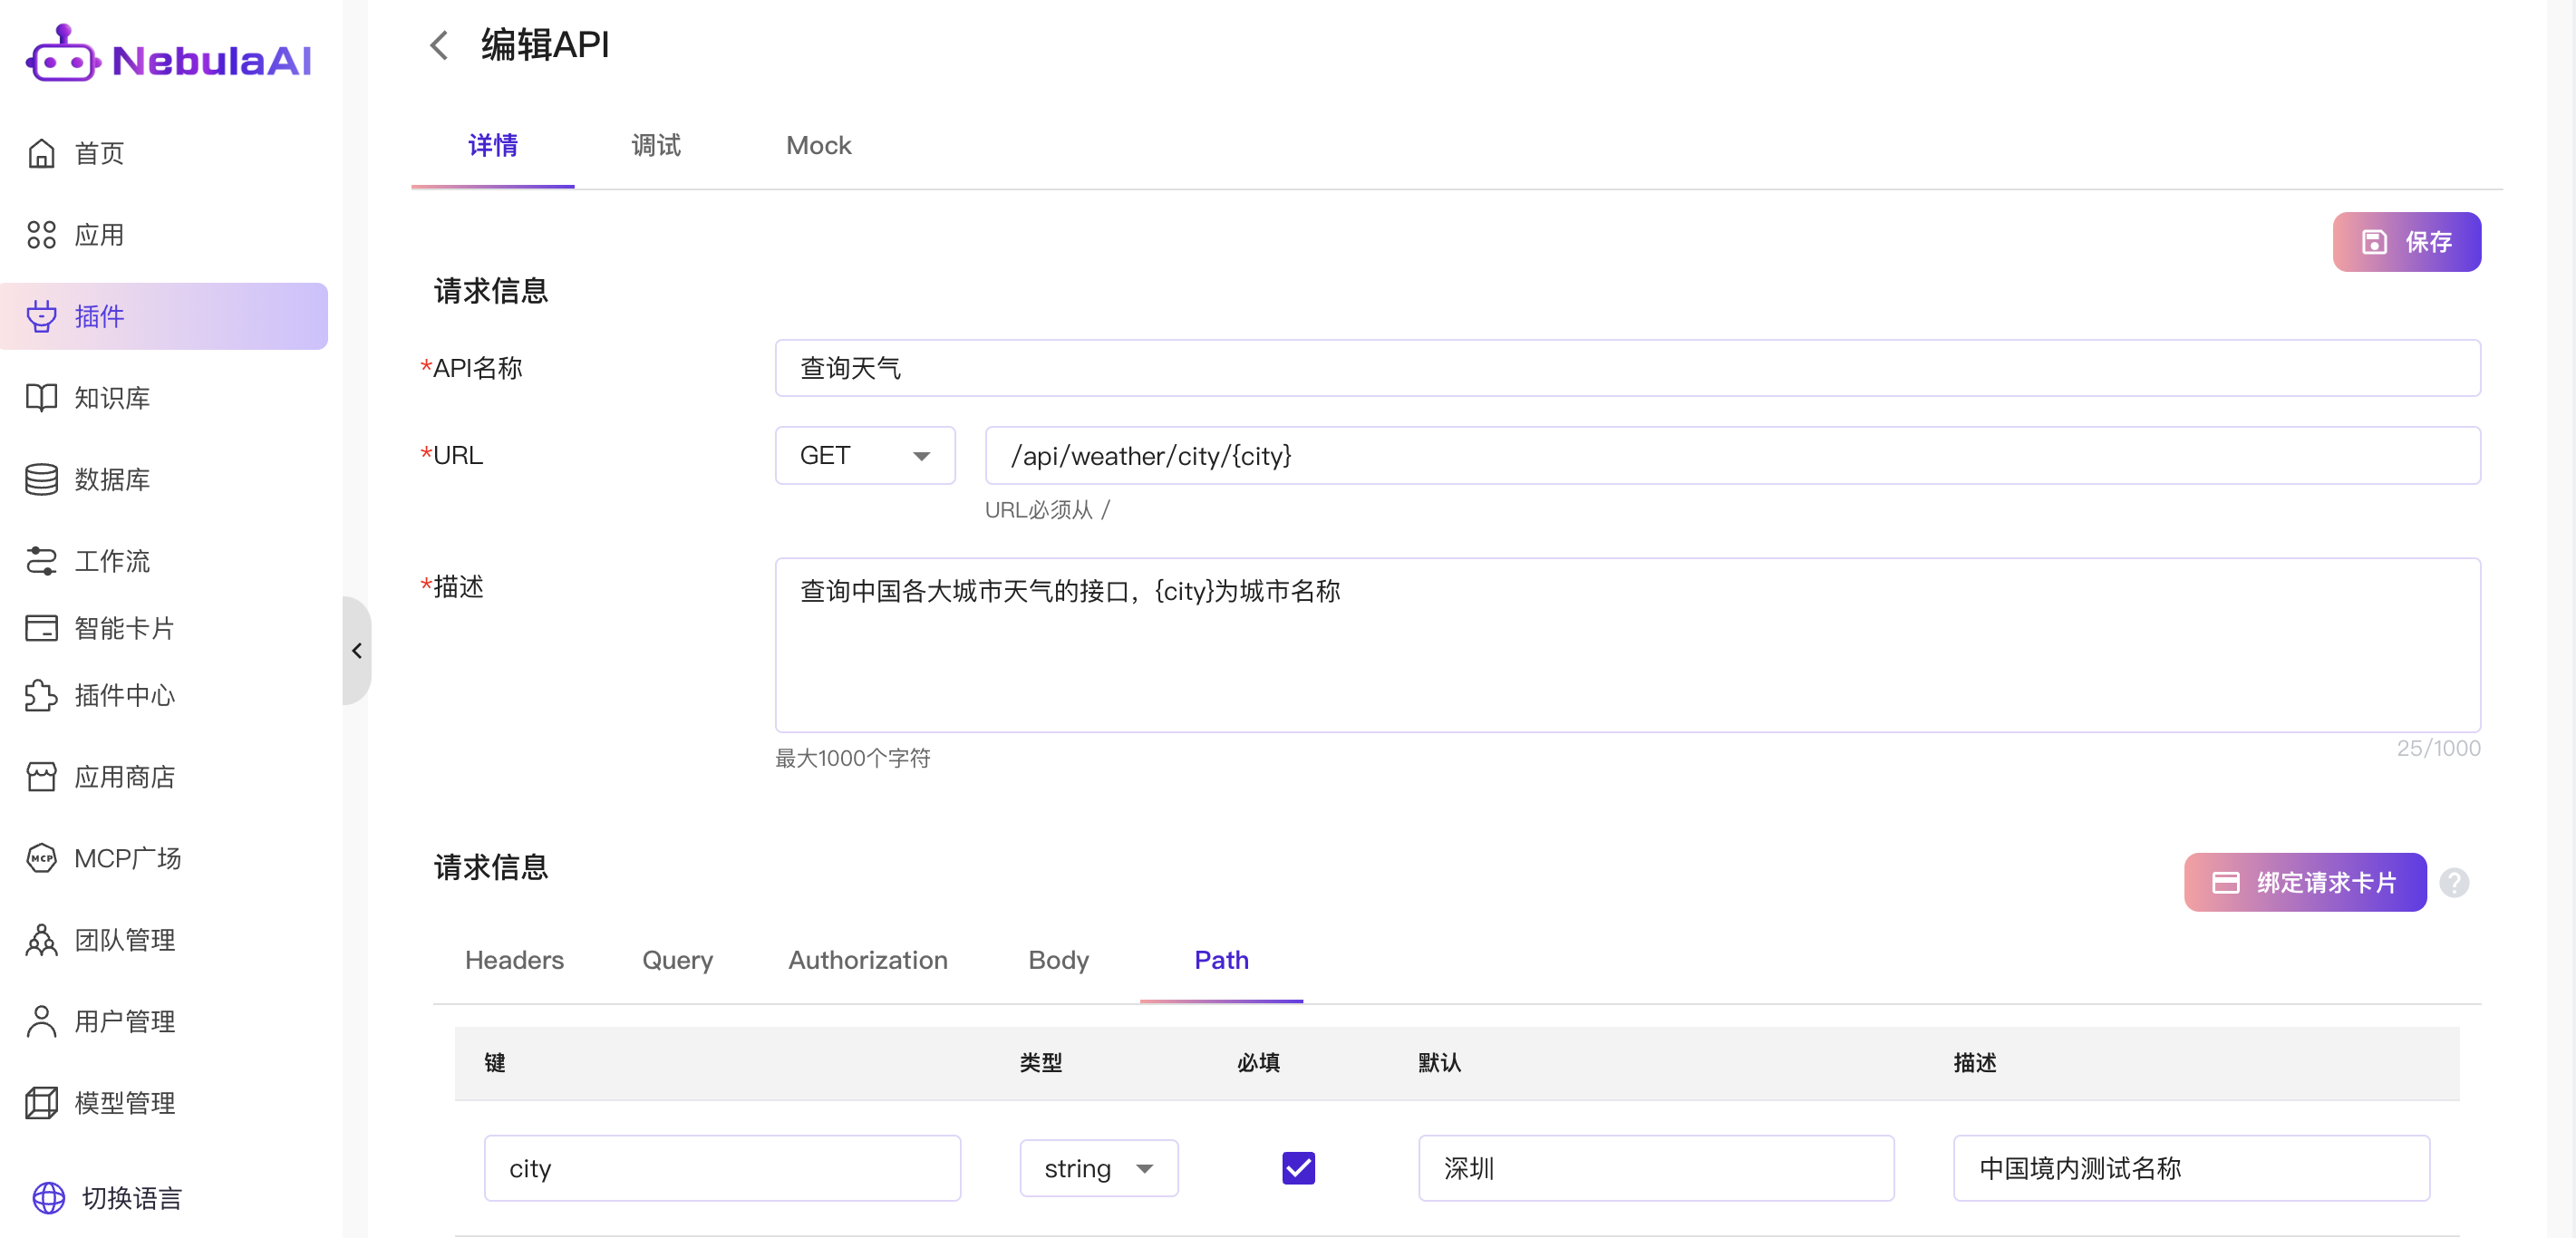Image resolution: width=2576 pixels, height=1238 pixels.
Task: Open the 智能卡片 card icon
Action: pyautogui.click(x=41, y=628)
